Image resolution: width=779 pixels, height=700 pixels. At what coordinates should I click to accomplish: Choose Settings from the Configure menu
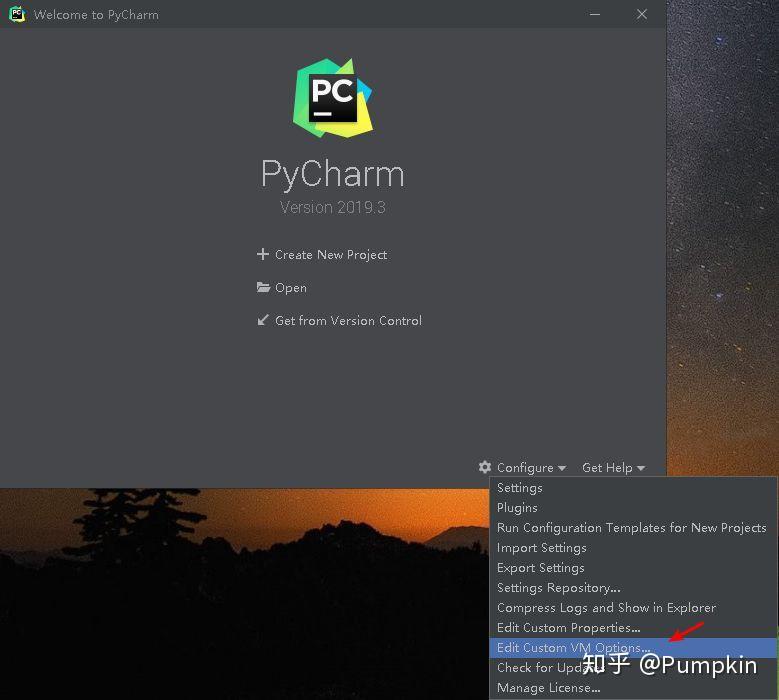pyautogui.click(x=633, y=488)
